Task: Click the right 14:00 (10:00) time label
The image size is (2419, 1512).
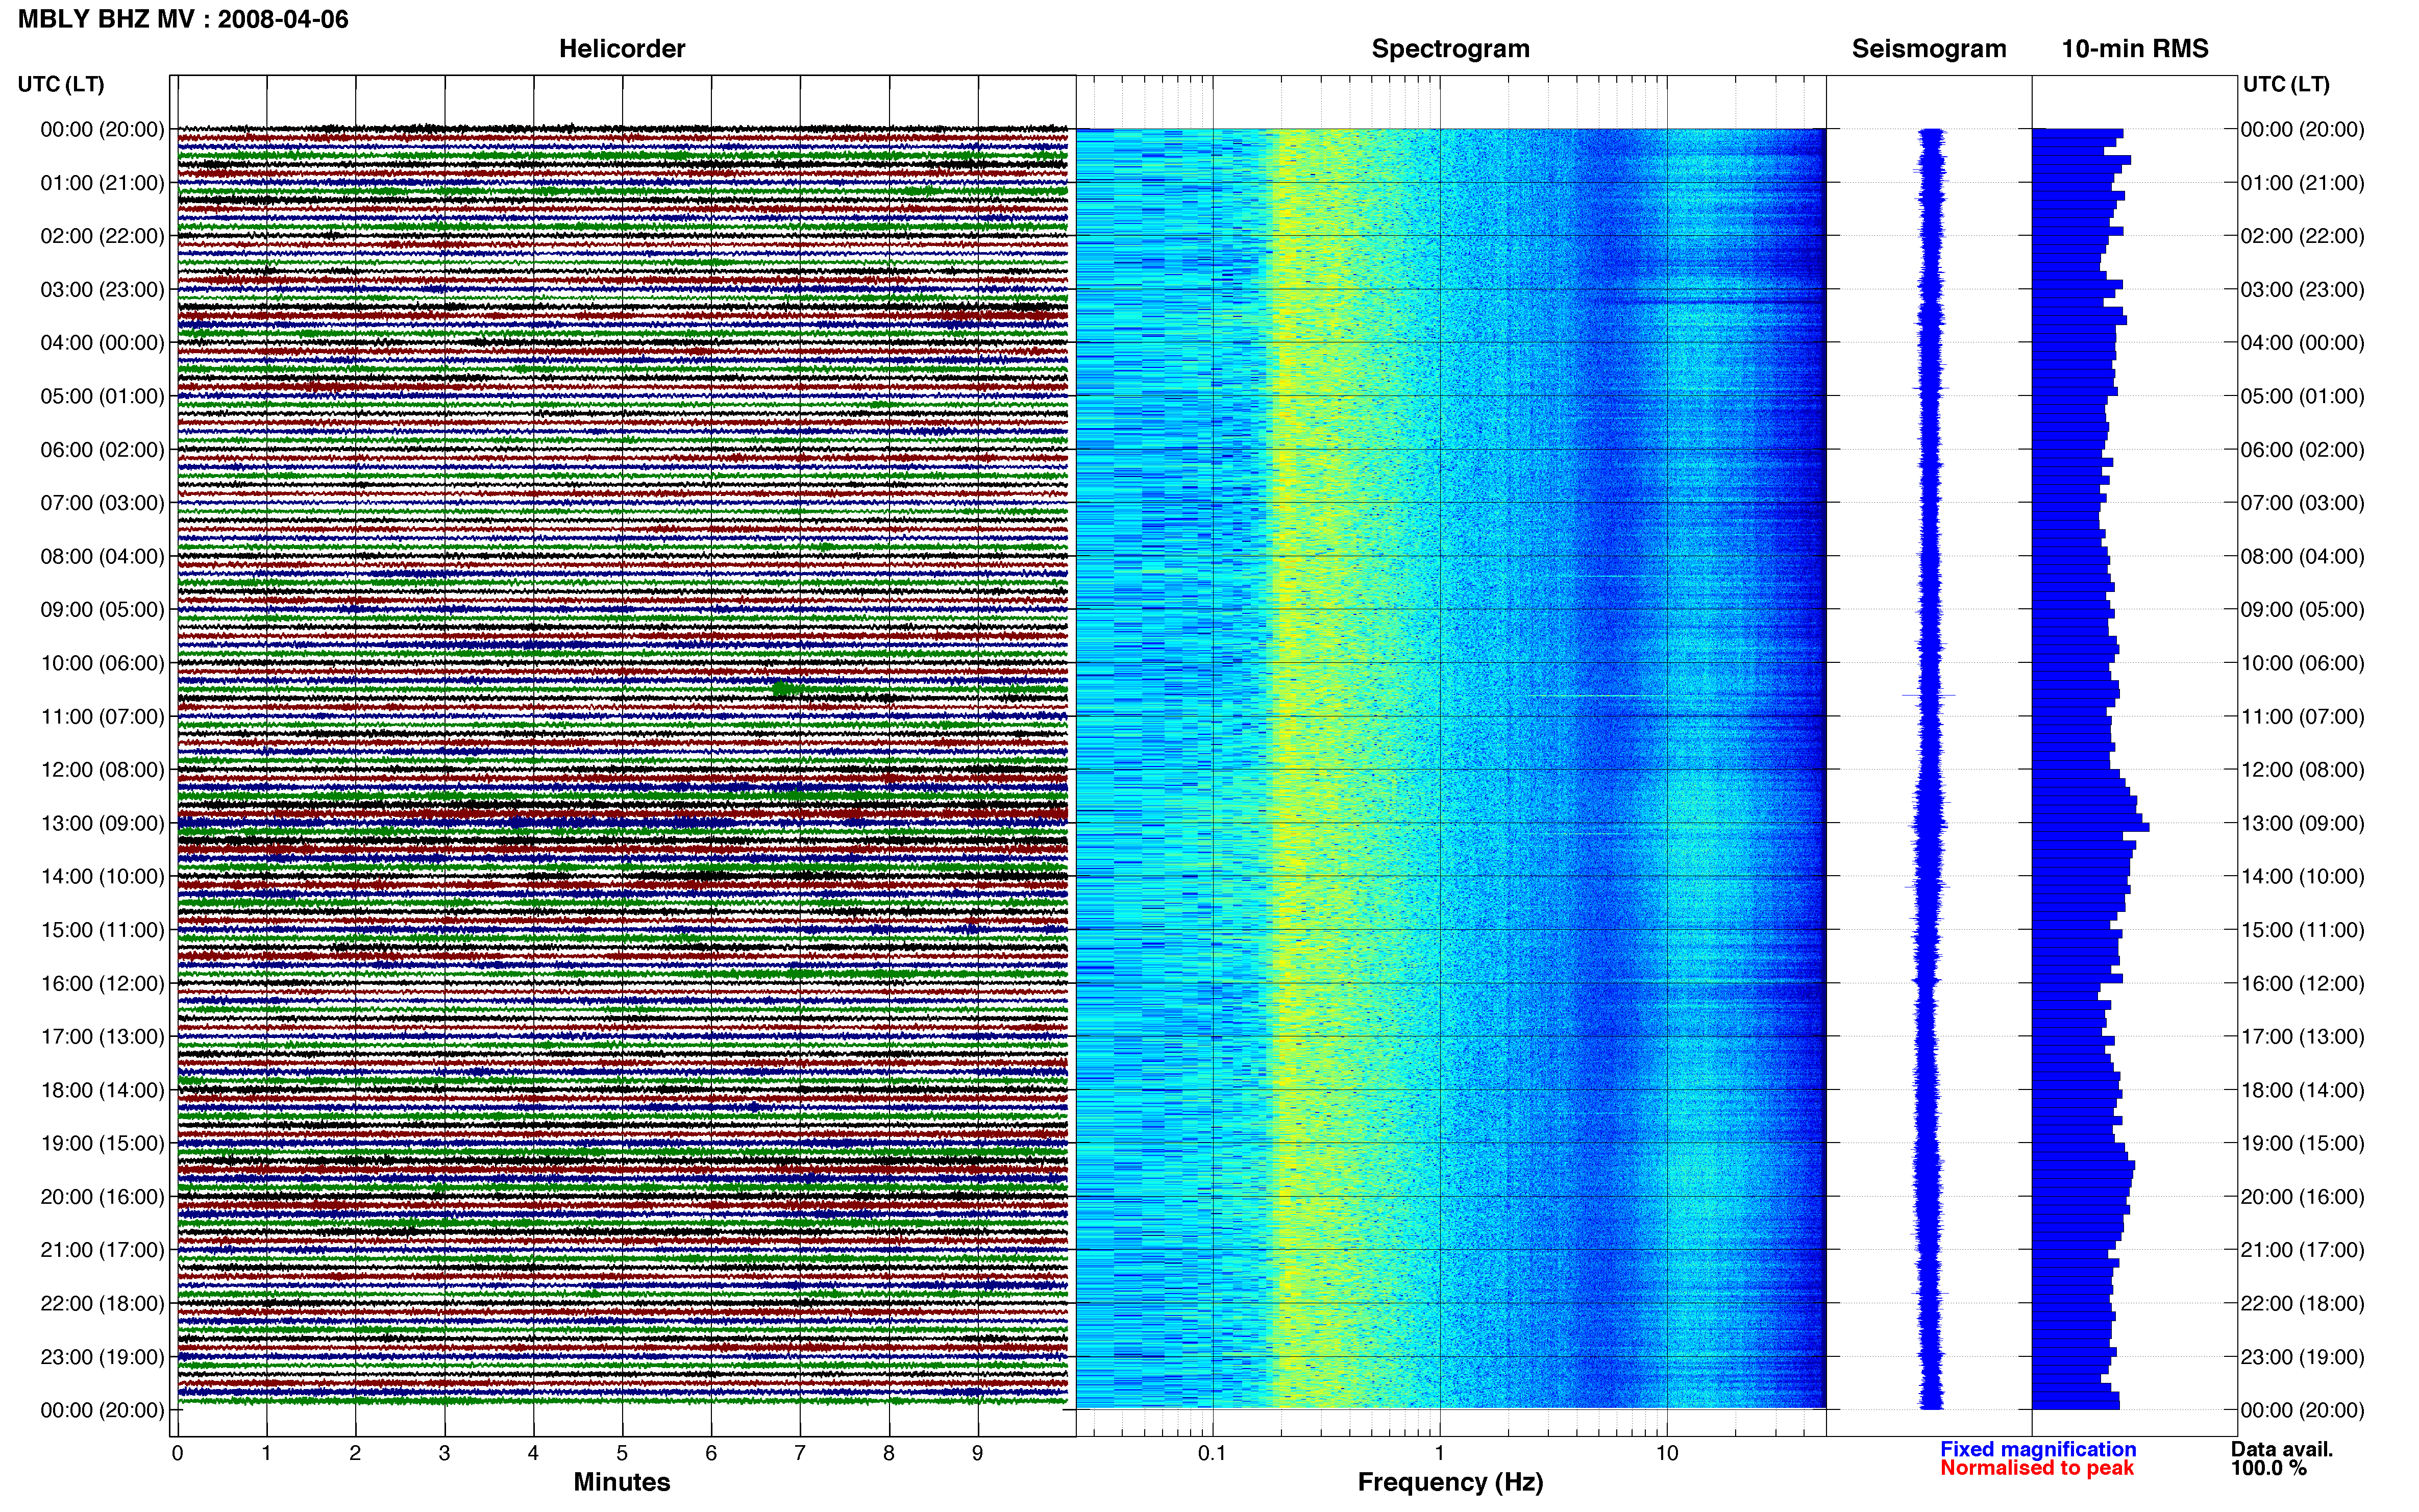Action: 2302,876
